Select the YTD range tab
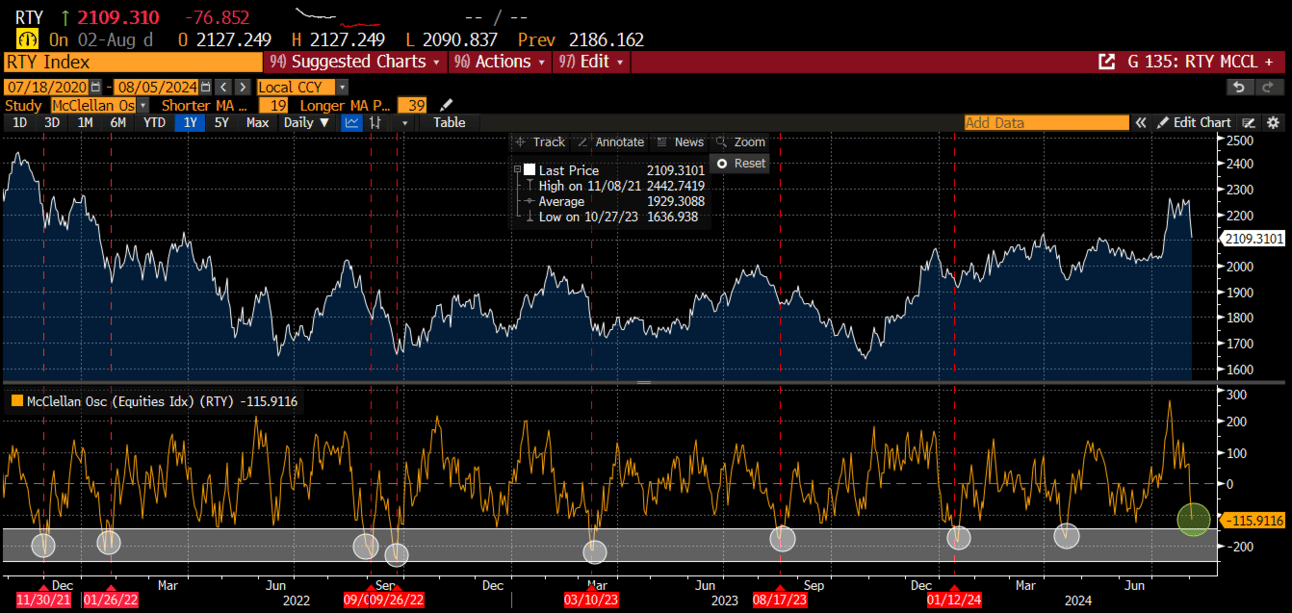This screenshot has height=613, width=1292. coord(154,122)
